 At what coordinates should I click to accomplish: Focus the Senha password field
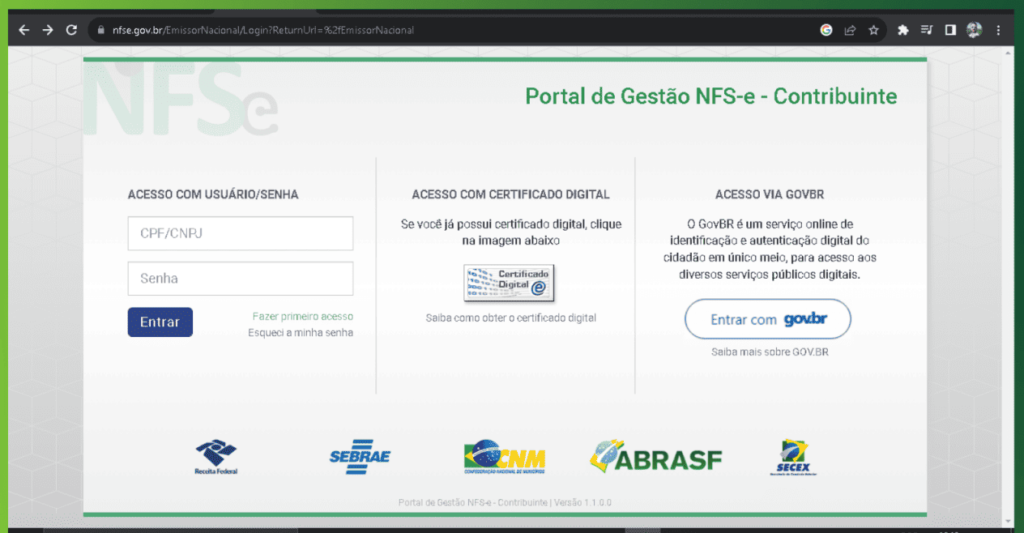point(240,278)
